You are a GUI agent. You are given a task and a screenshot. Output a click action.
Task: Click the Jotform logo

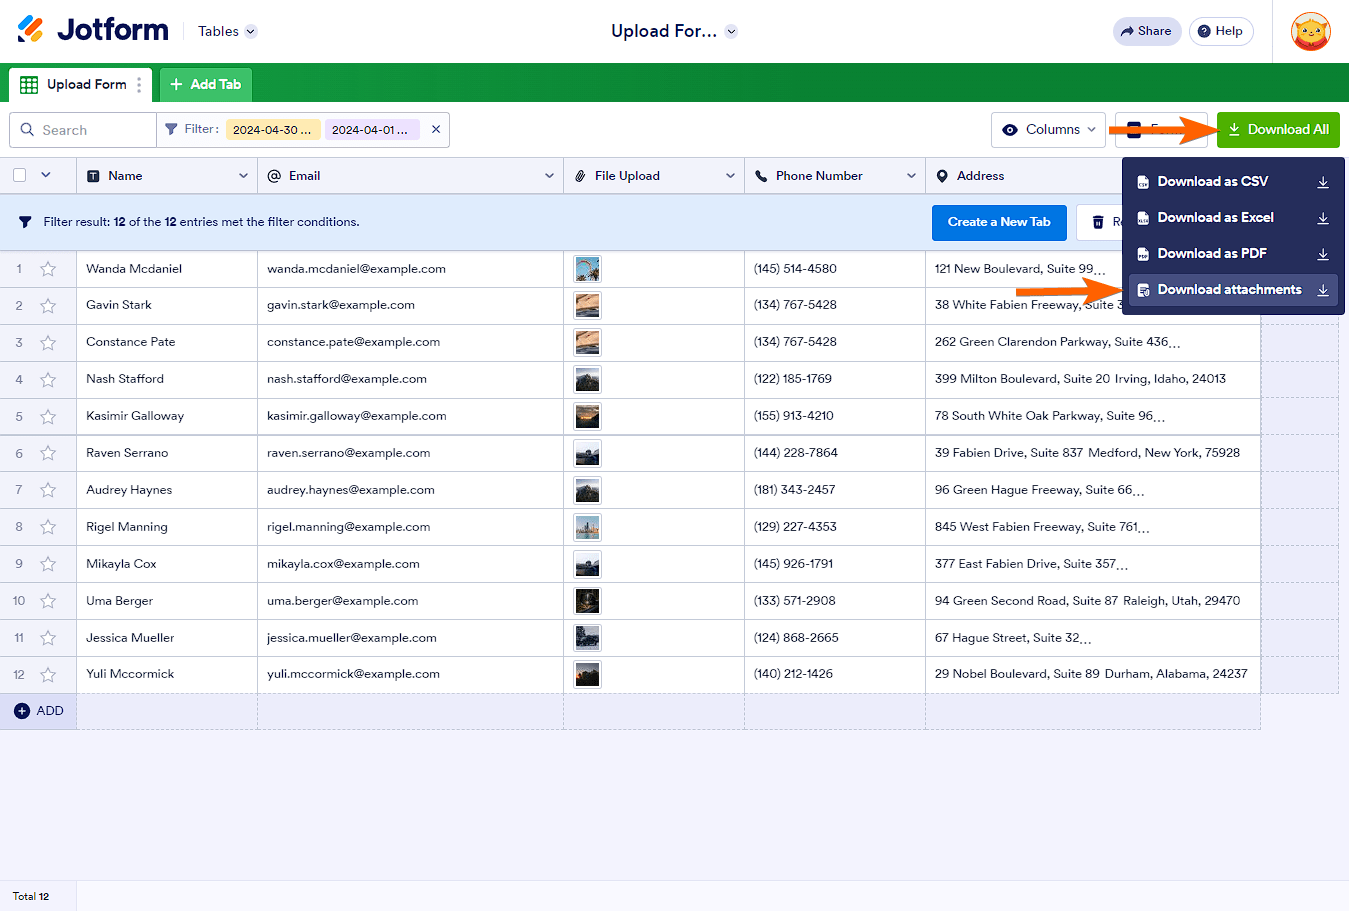point(93,30)
